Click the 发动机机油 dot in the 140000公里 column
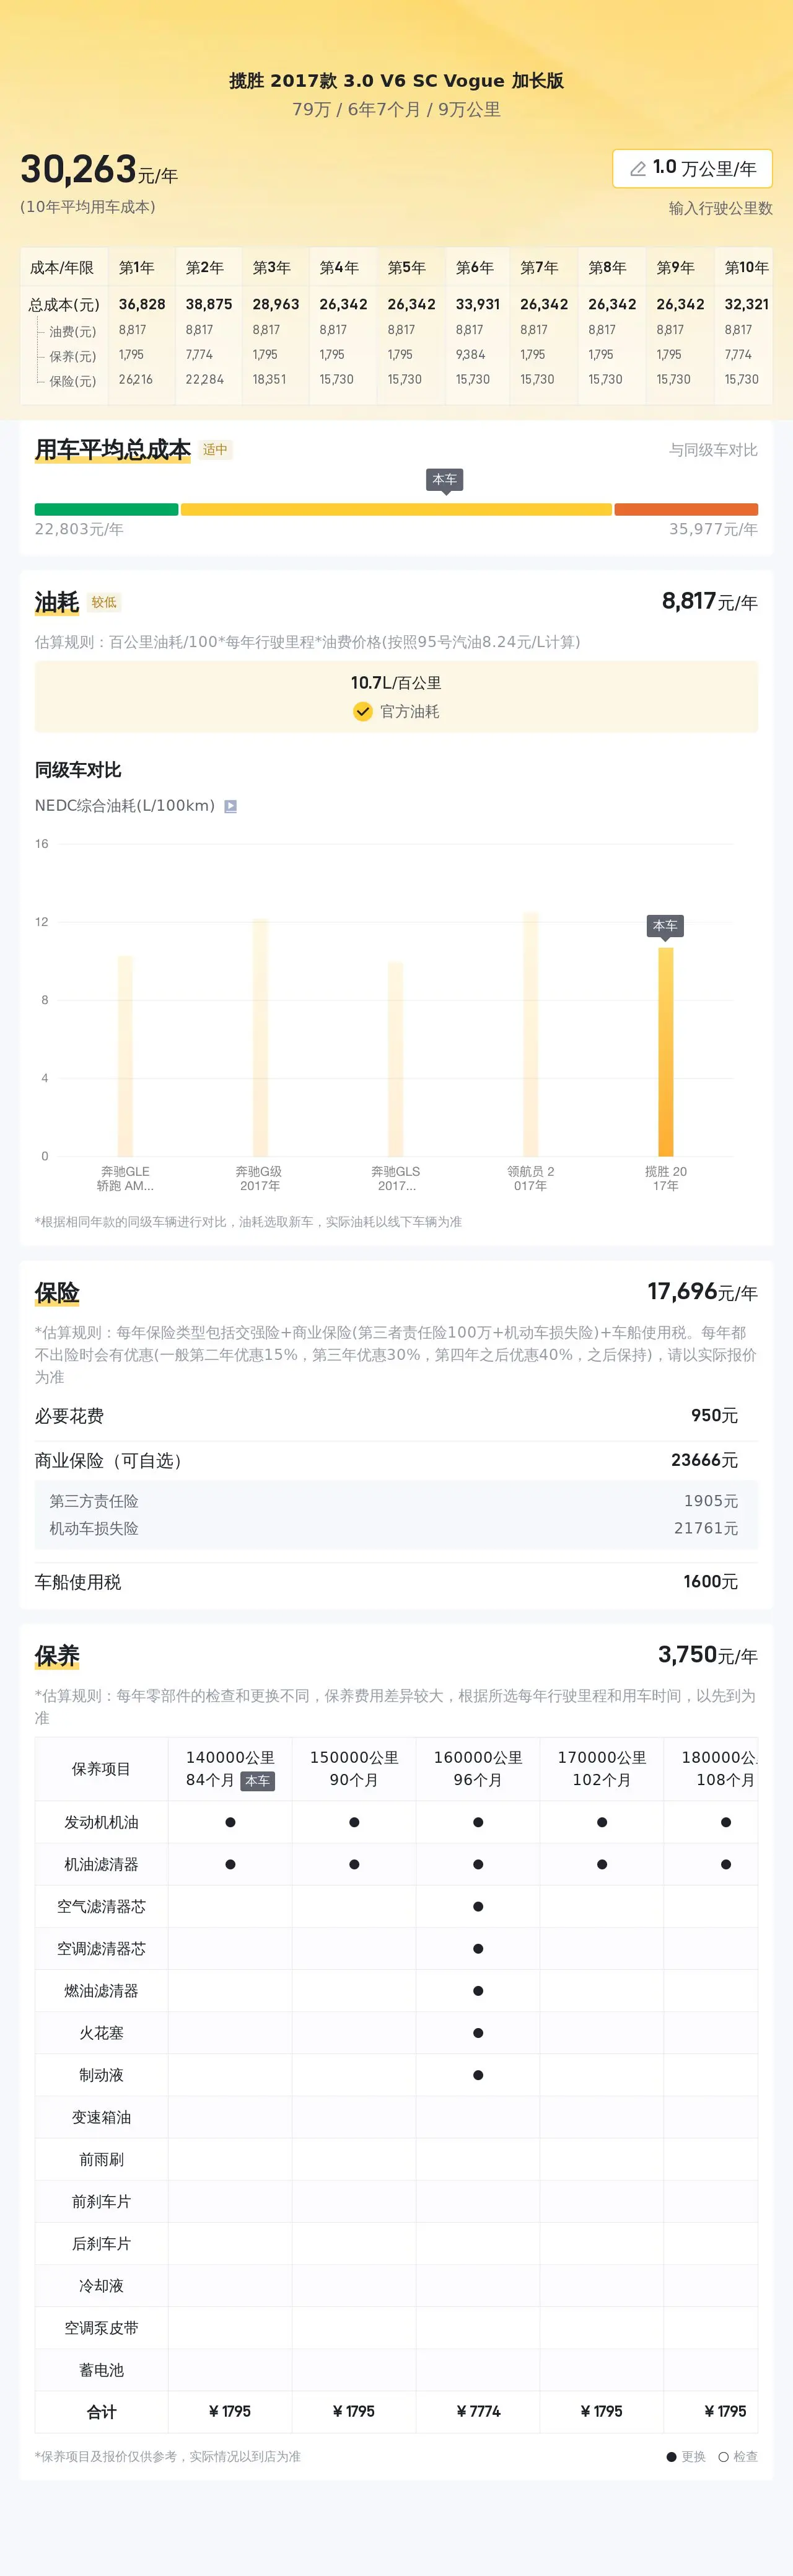Screen dimensions: 793x2576 (x=230, y=1822)
